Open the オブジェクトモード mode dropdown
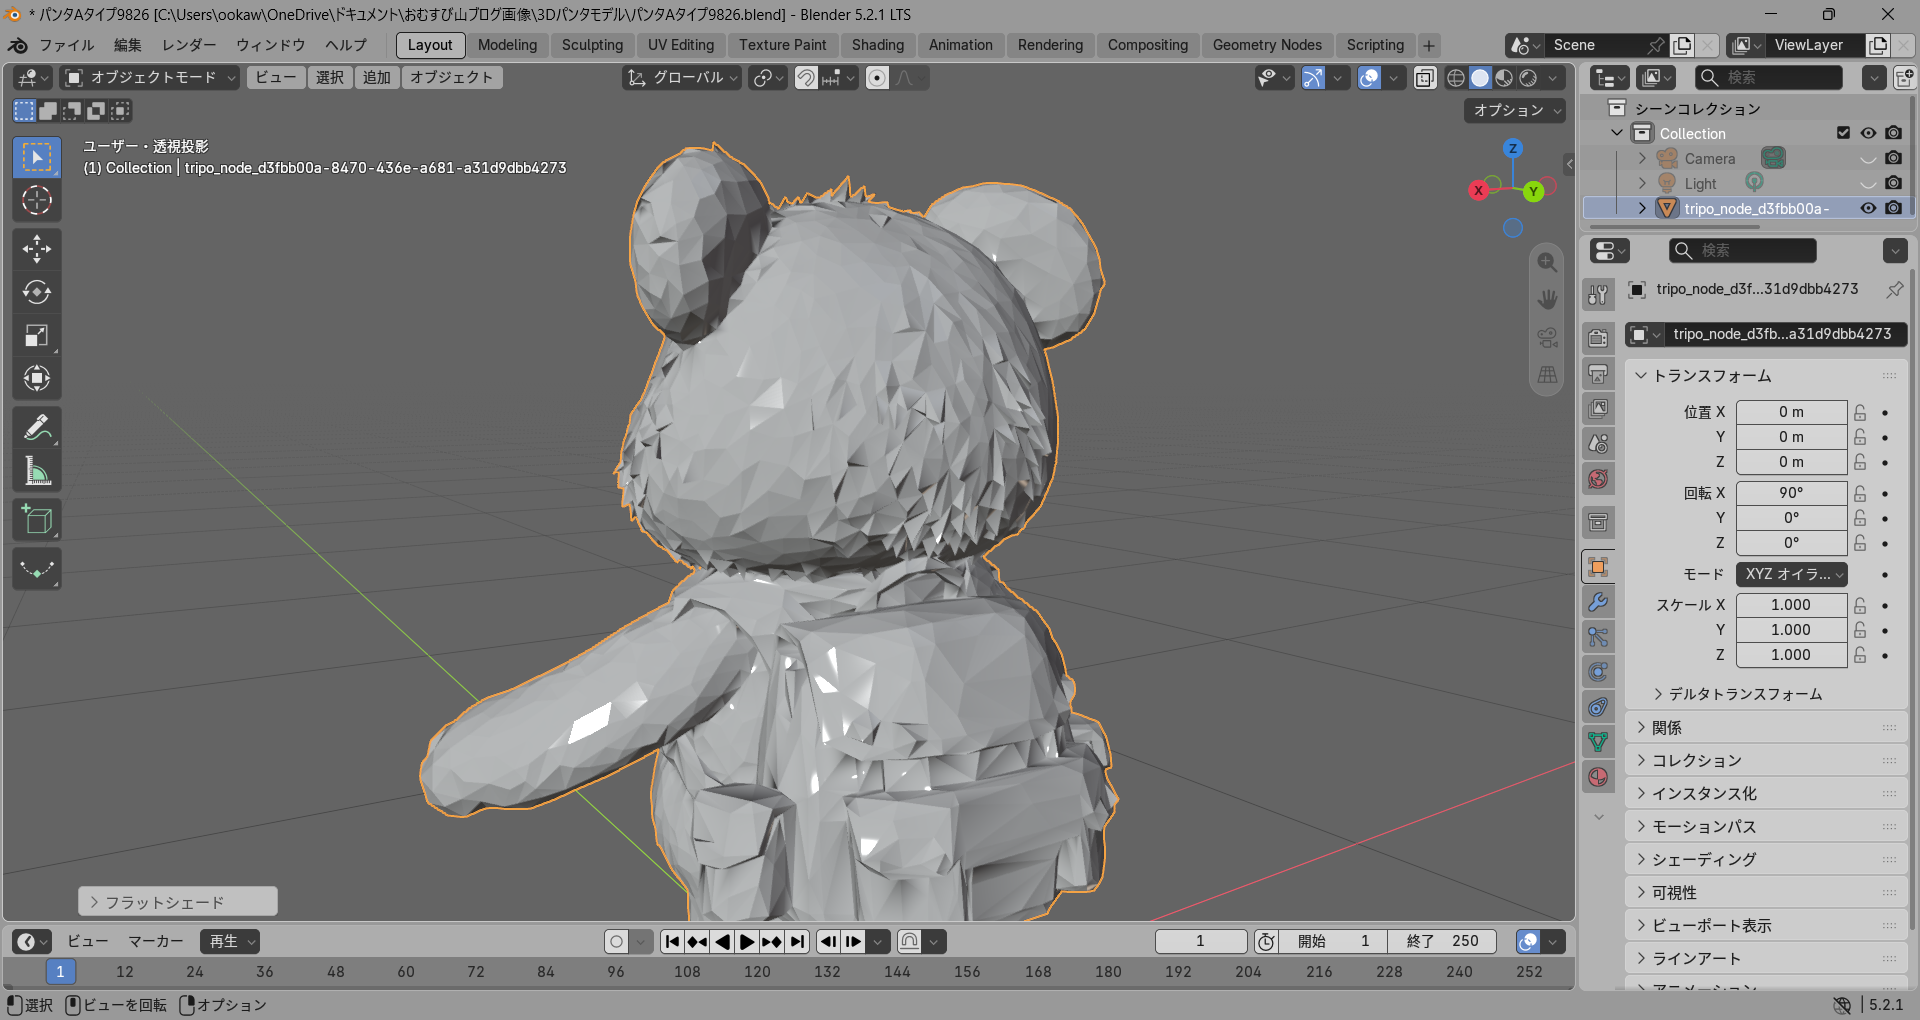1920x1020 pixels. (150, 78)
